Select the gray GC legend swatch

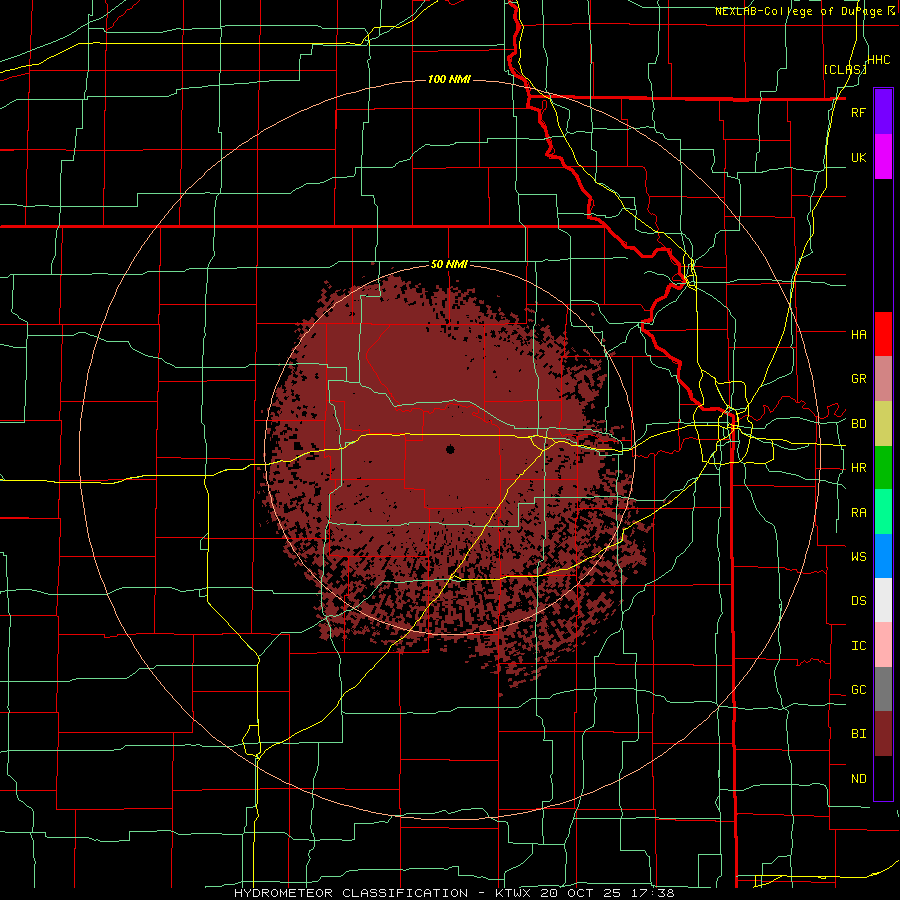coord(883,689)
